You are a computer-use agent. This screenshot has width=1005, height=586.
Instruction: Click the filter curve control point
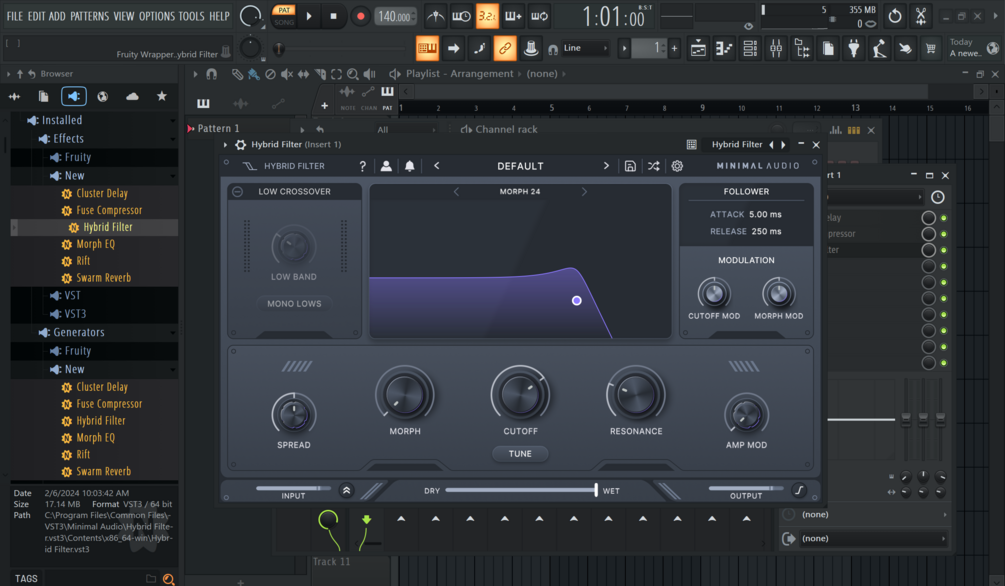[x=577, y=300]
